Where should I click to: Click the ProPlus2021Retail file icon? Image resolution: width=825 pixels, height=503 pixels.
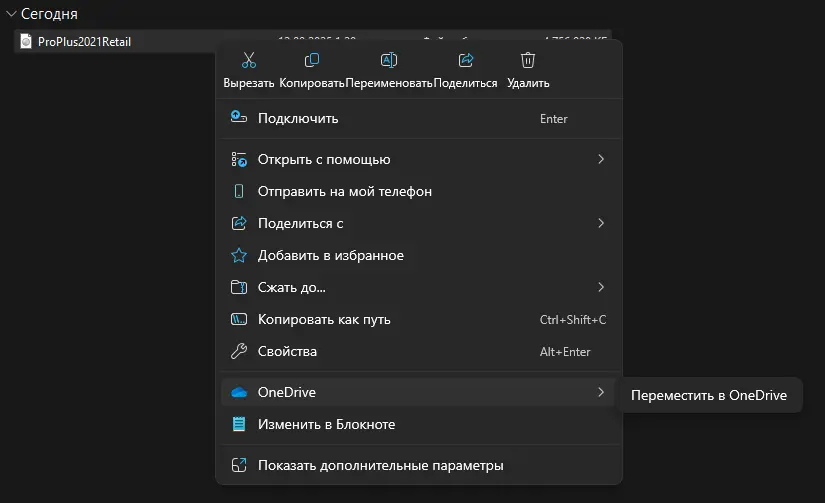click(x=27, y=41)
